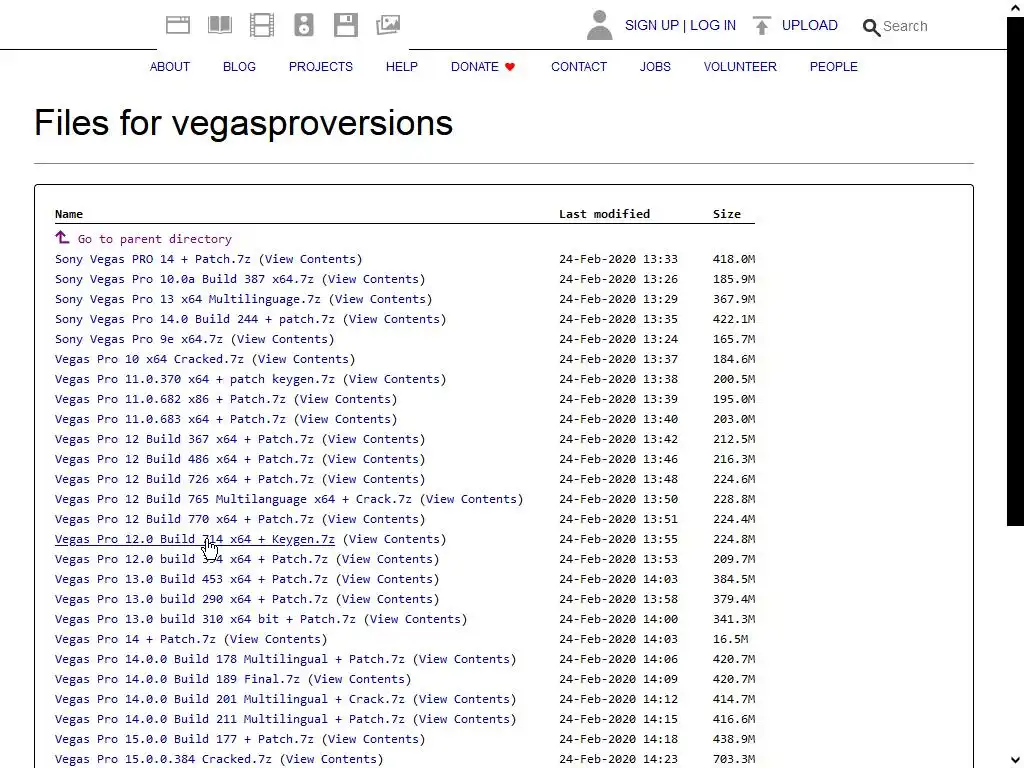This screenshot has height=768, width=1024.
Task: Download Sony Vegas Pro 14.0 Build 244 + patch.7z
Action: click(x=195, y=319)
